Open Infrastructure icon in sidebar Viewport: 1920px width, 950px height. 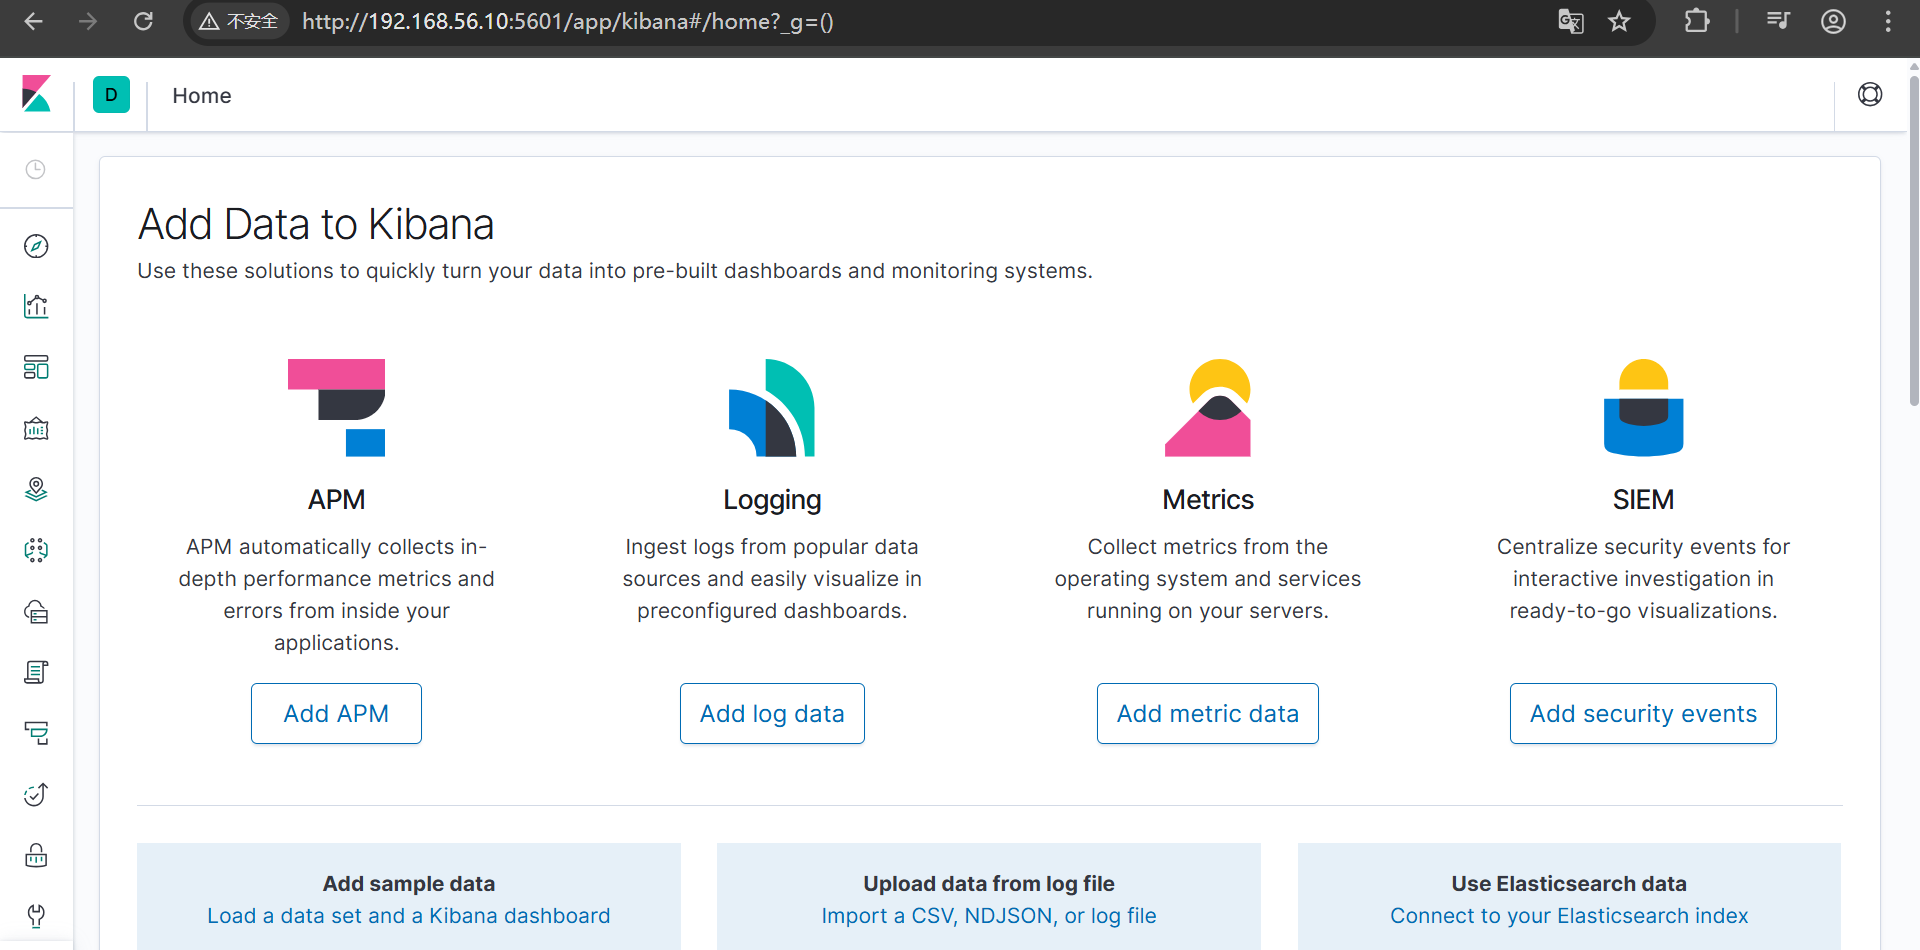pos(36,612)
